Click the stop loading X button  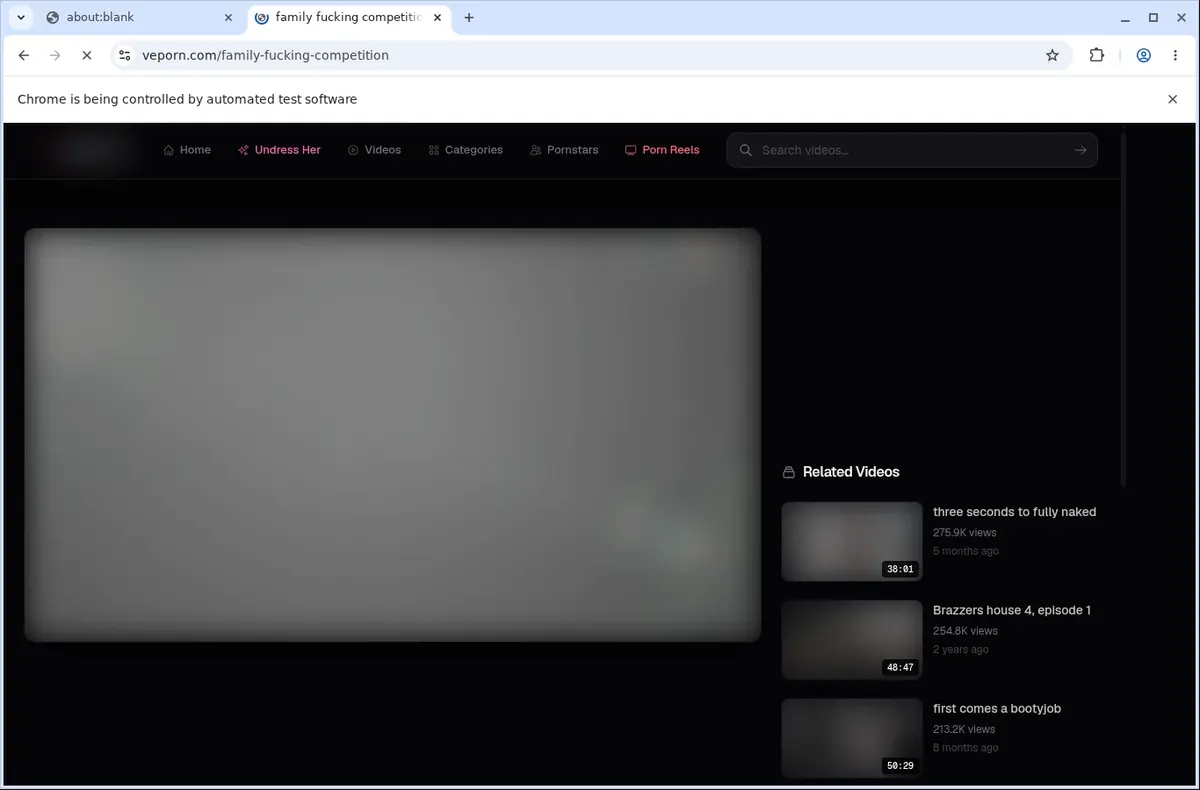coord(86,56)
